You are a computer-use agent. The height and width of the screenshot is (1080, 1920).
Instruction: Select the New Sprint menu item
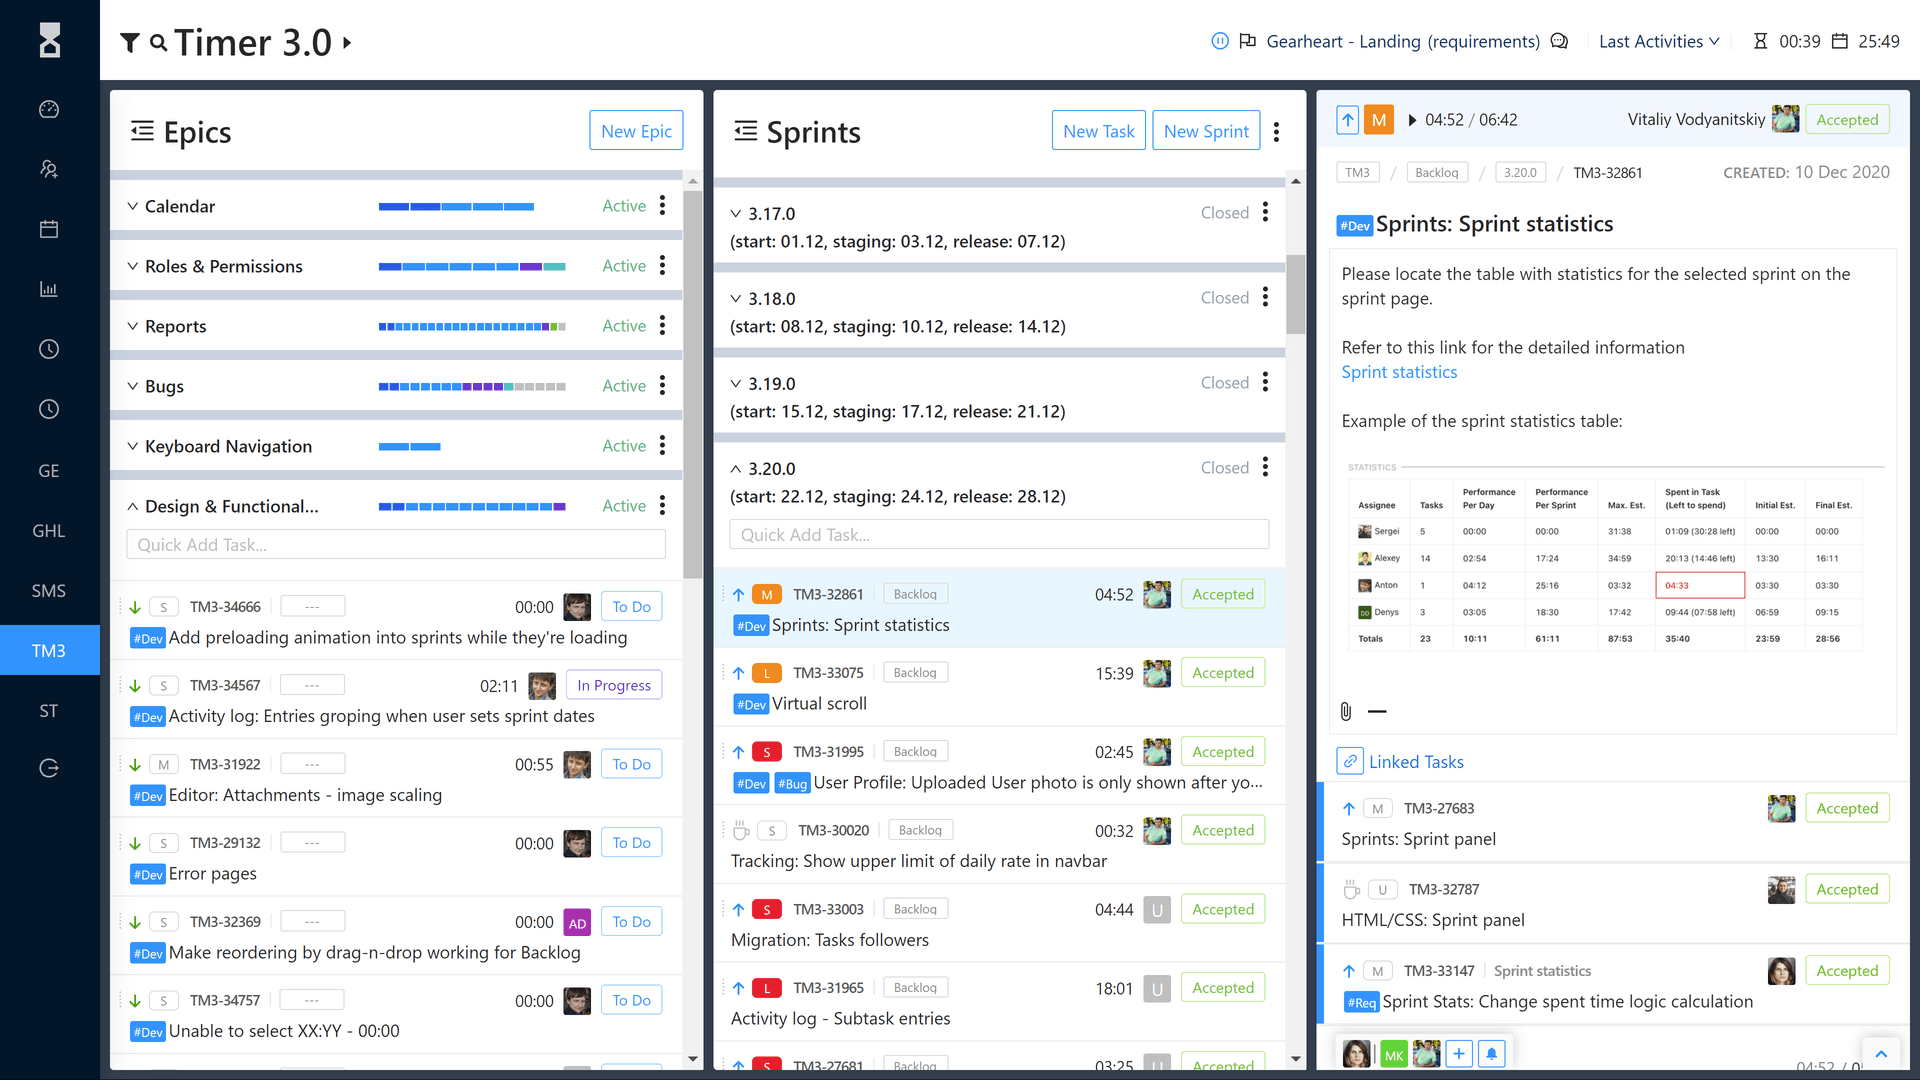1205,131
